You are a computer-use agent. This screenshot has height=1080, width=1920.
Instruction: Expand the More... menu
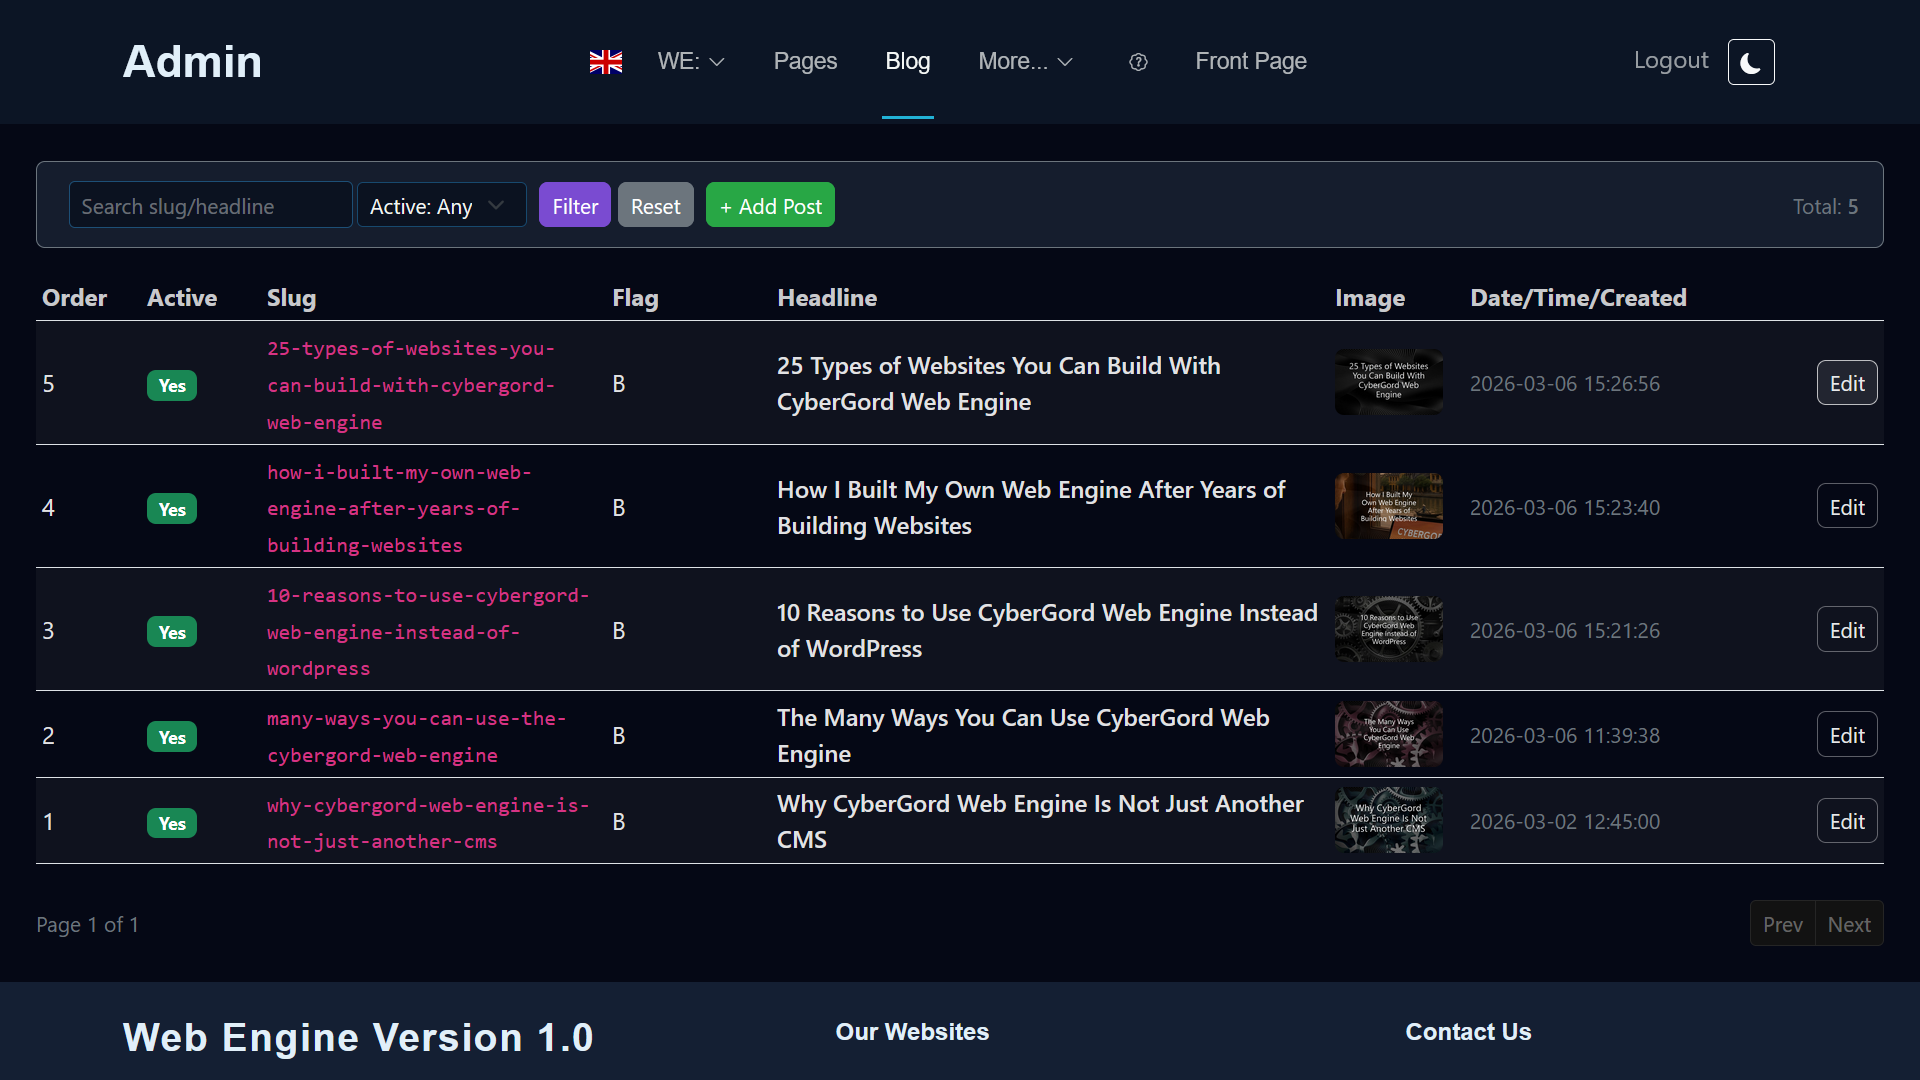click(x=1025, y=62)
